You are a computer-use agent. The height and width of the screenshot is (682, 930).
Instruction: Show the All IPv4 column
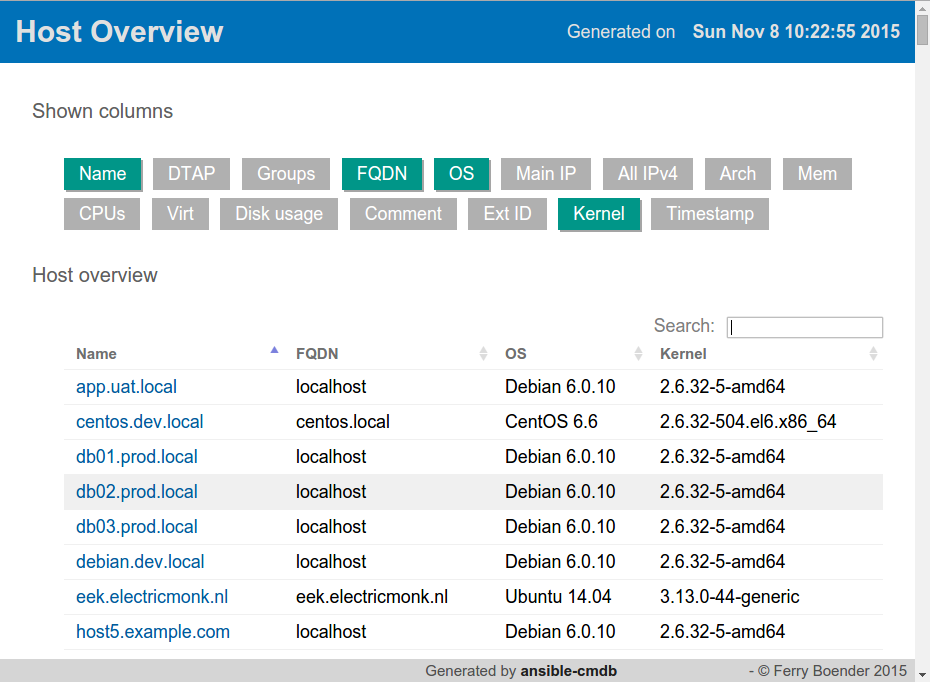click(648, 174)
